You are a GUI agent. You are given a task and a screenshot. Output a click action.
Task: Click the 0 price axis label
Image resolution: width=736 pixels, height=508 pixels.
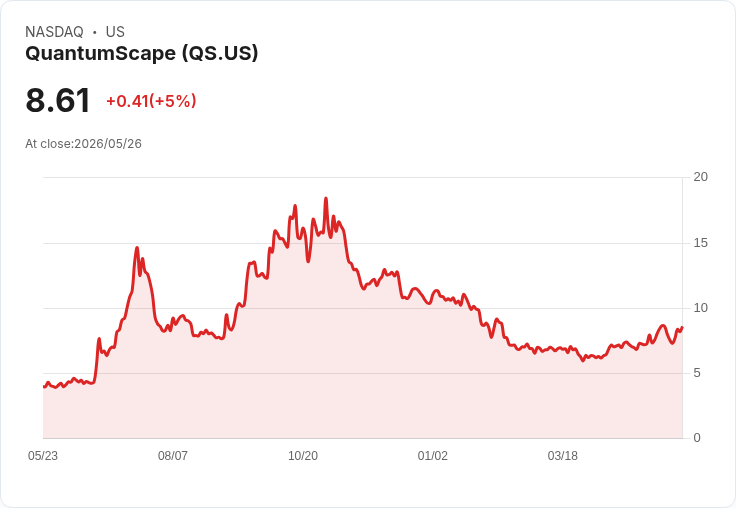(x=697, y=438)
